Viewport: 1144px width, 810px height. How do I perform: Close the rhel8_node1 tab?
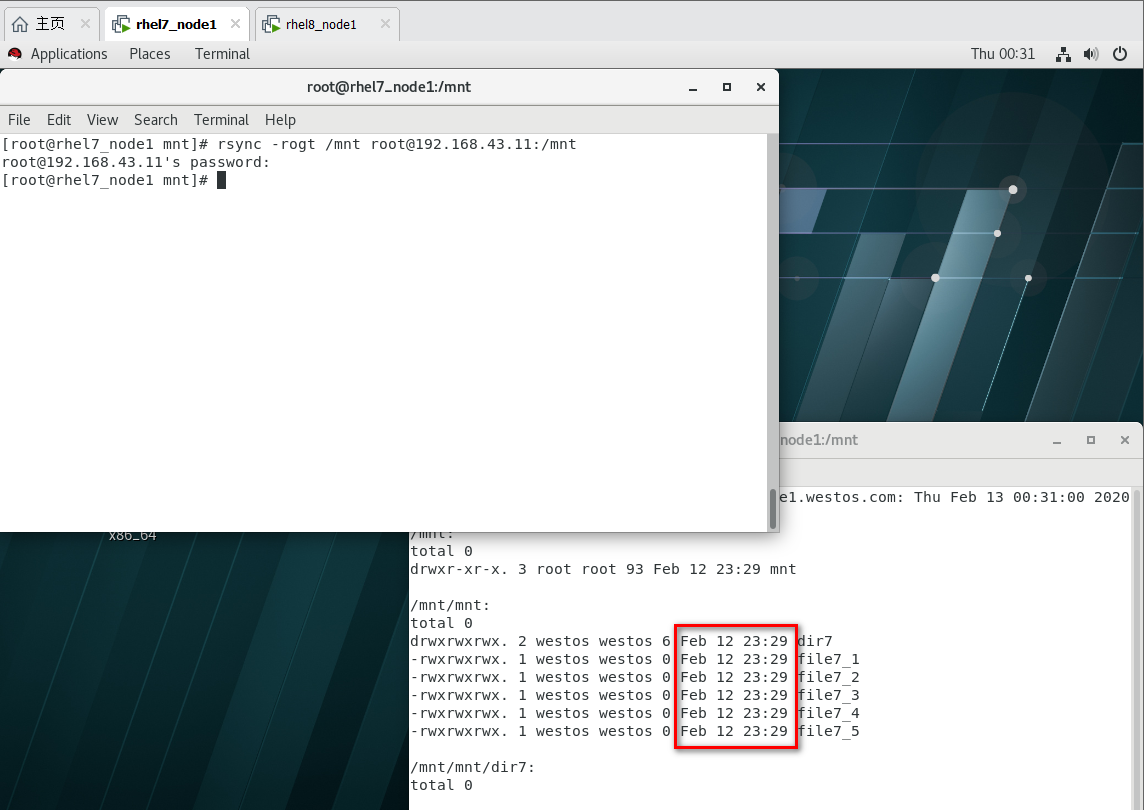pos(385,24)
